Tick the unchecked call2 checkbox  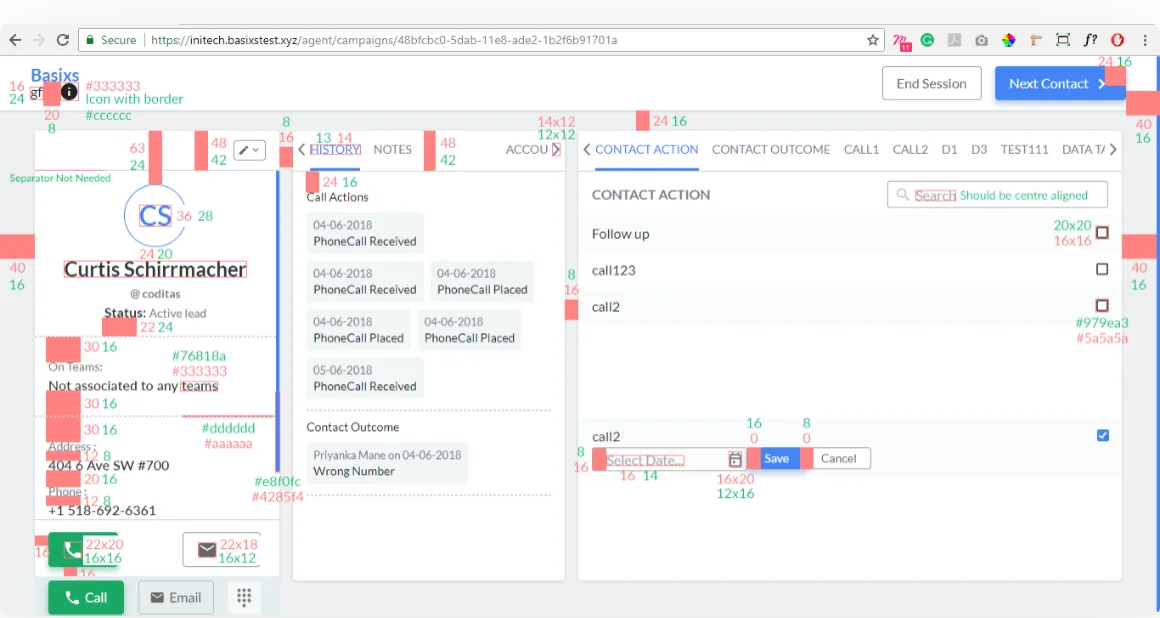1102,305
